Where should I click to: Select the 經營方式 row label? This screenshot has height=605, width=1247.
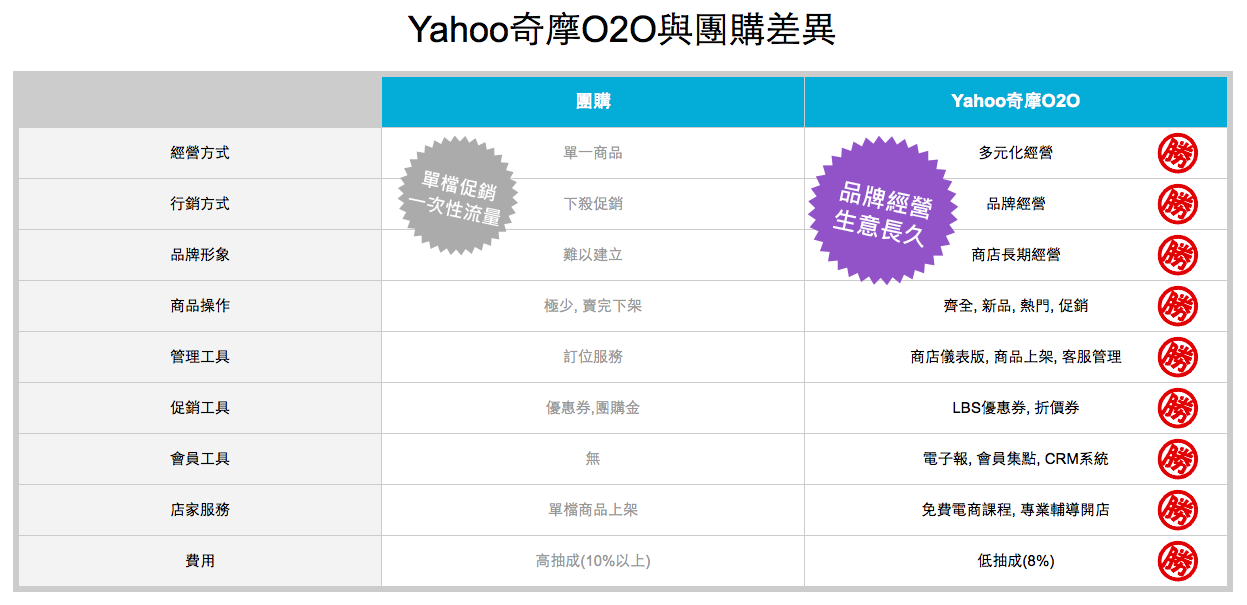200,153
